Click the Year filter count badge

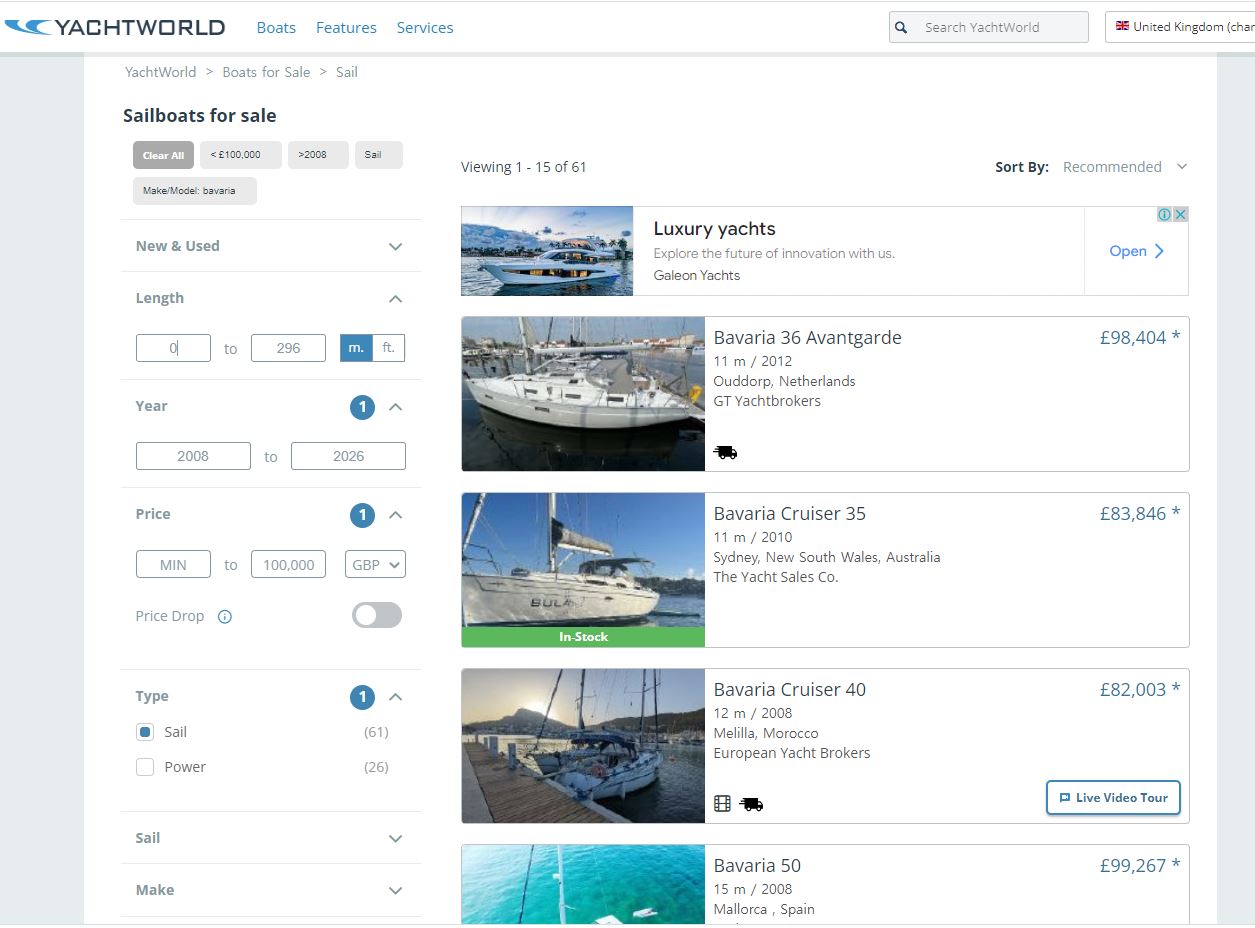point(362,407)
